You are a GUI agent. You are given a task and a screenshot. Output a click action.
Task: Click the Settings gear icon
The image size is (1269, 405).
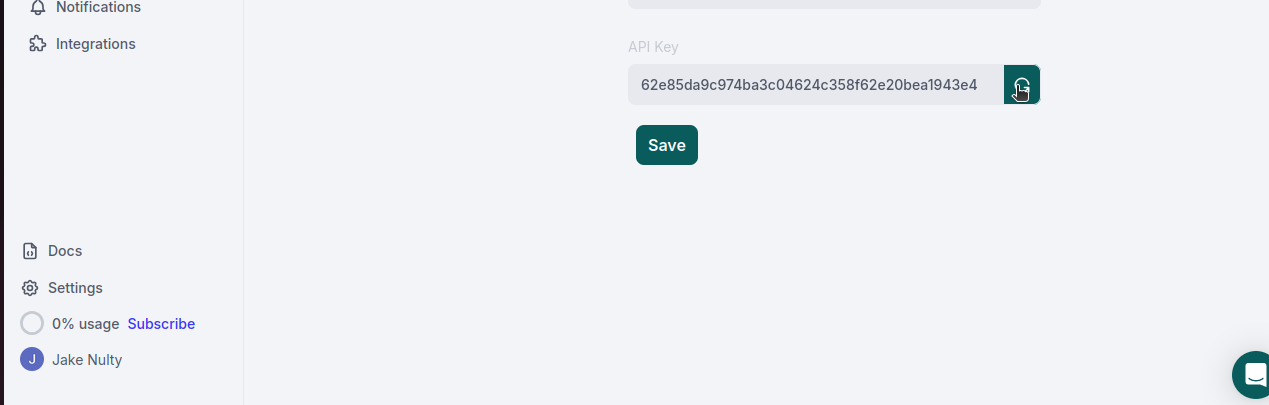click(30, 288)
